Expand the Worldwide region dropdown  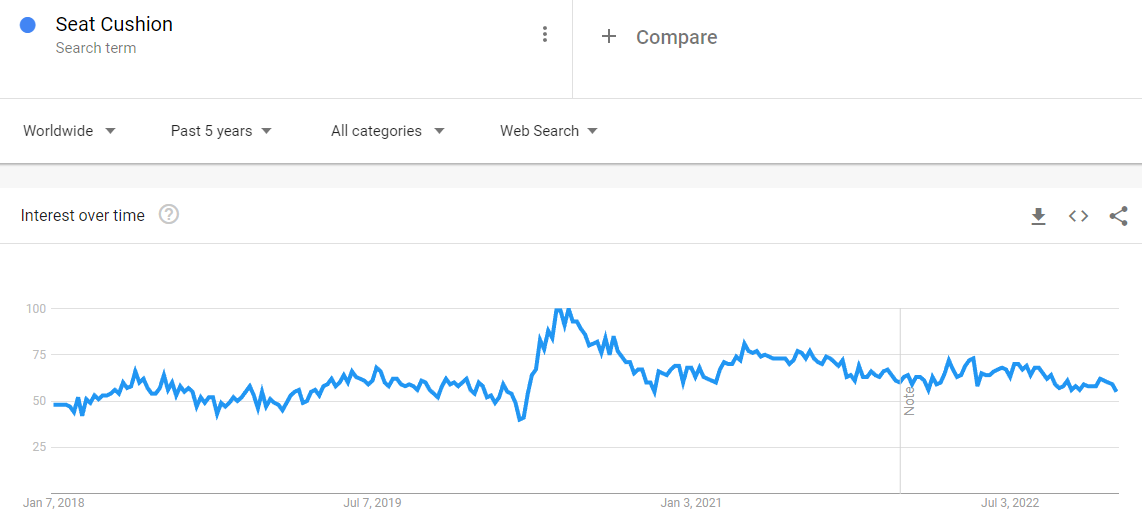pos(69,131)
